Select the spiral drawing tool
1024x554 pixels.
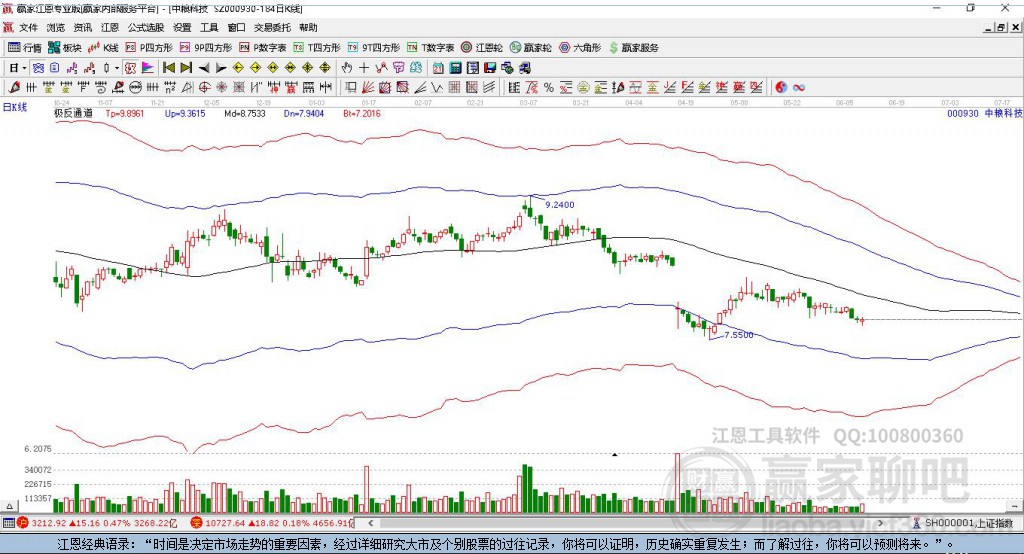101,87
